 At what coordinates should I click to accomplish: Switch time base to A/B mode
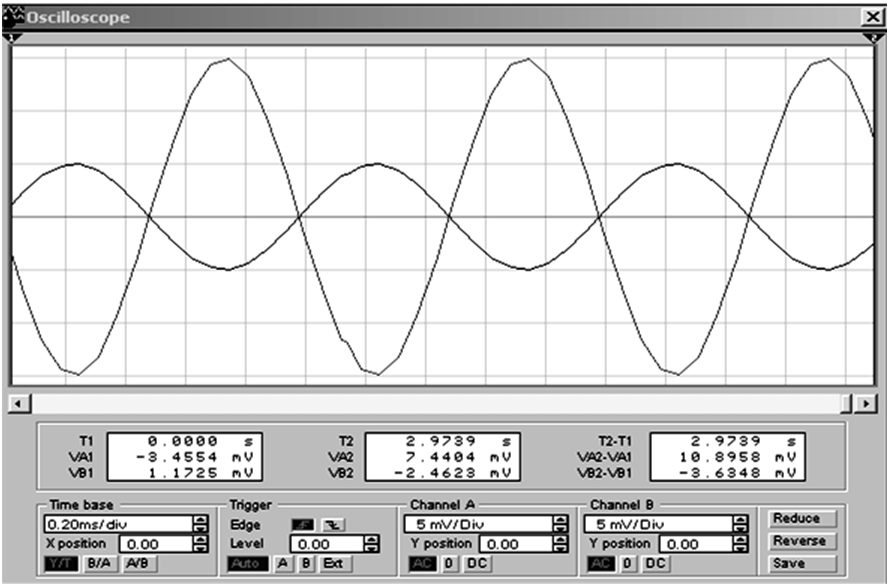click(137, 564)
